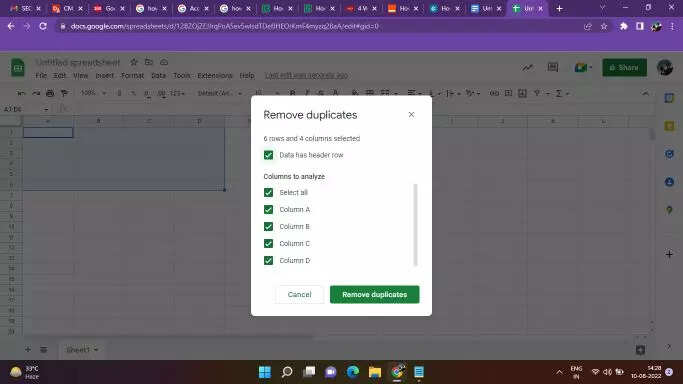Click the Share button
The height and width of the screenshot is (384, 683).
click(624, 67)
